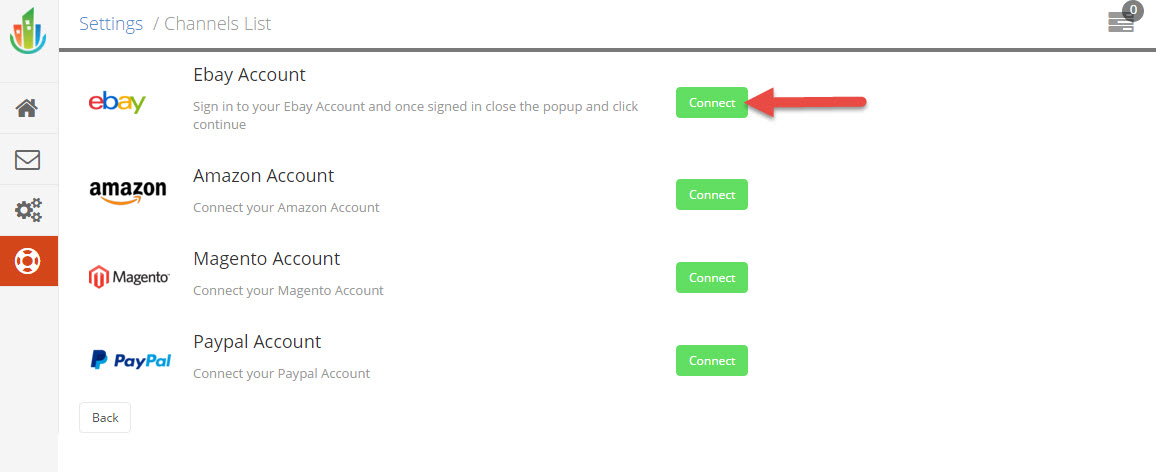Connect the Ebay Account

click(x=712, y=103)
